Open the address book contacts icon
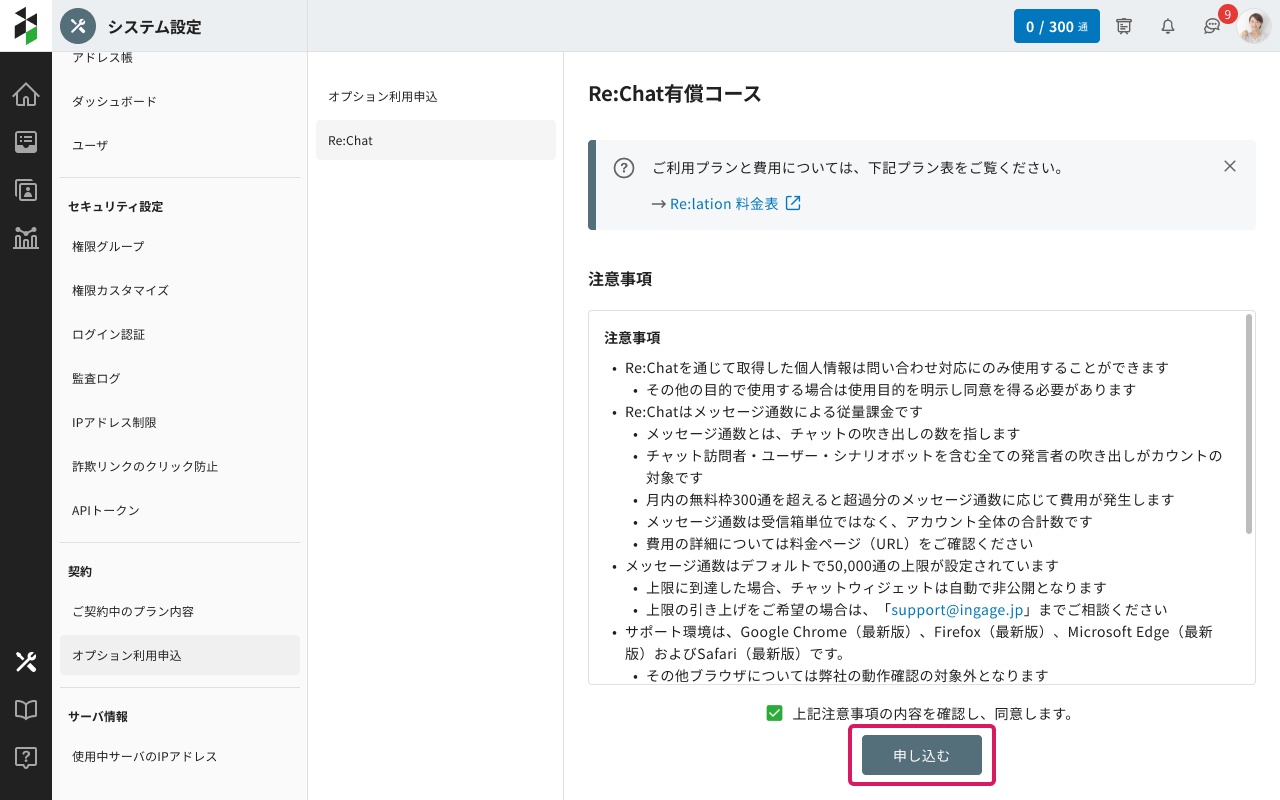Screen dimensions: 1280x800 tap(26, 190)
